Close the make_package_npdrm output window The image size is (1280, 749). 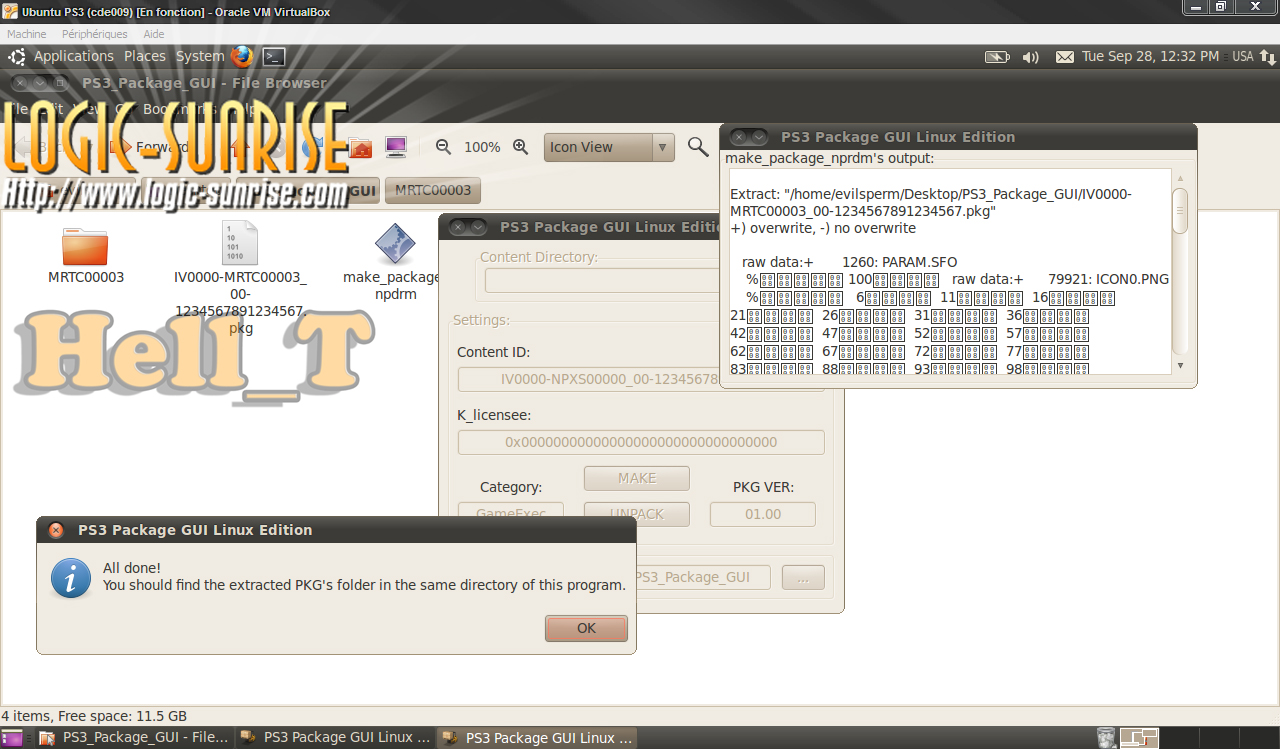click(x=739, y=137)
